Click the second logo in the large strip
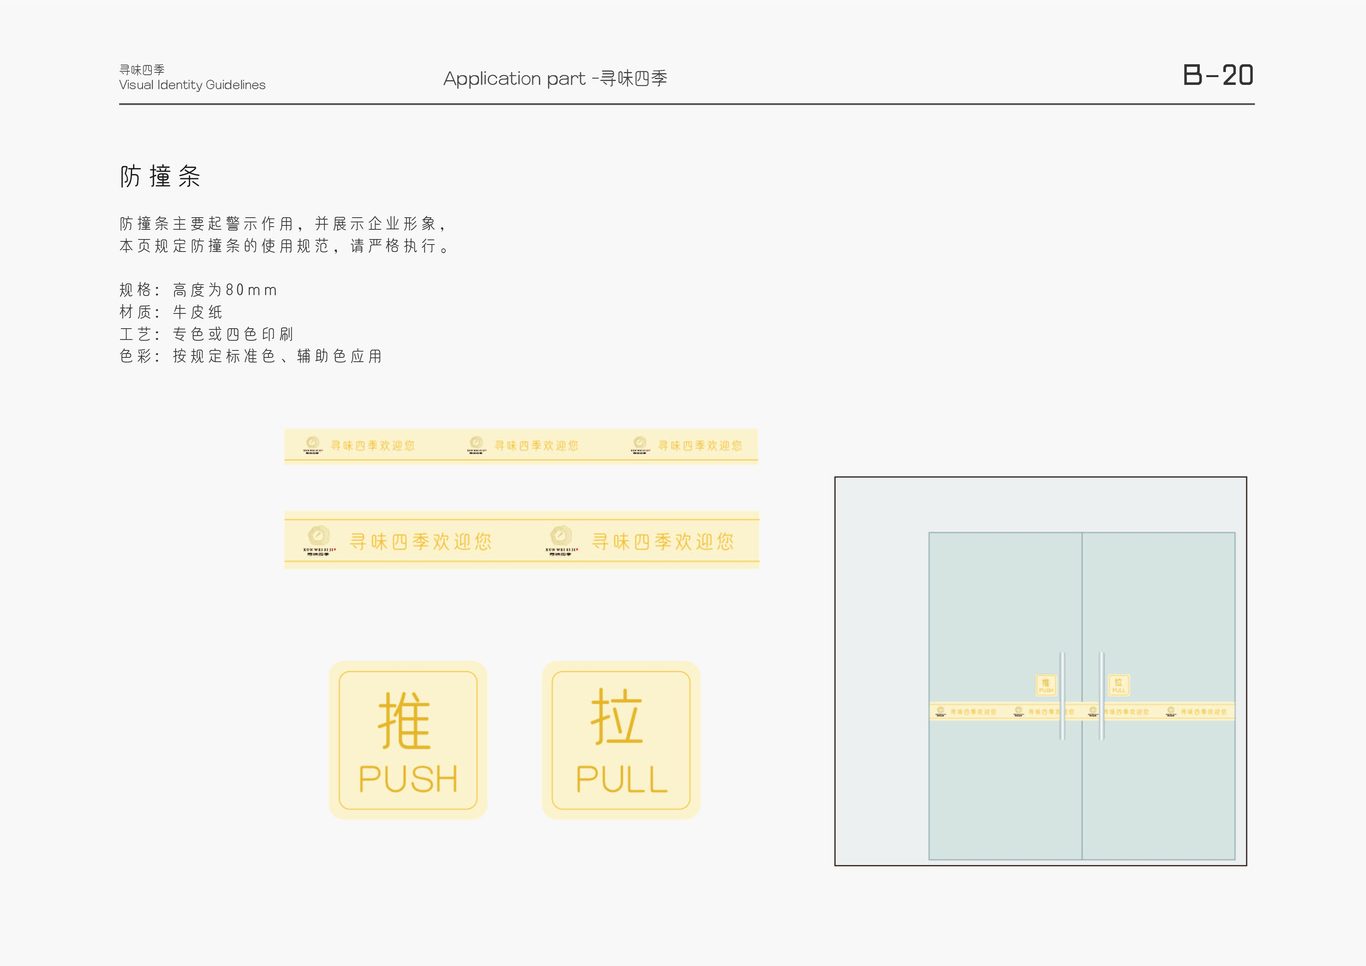Image resolution: width=1366 pixels, height=966 pixels. click(560, 540)
